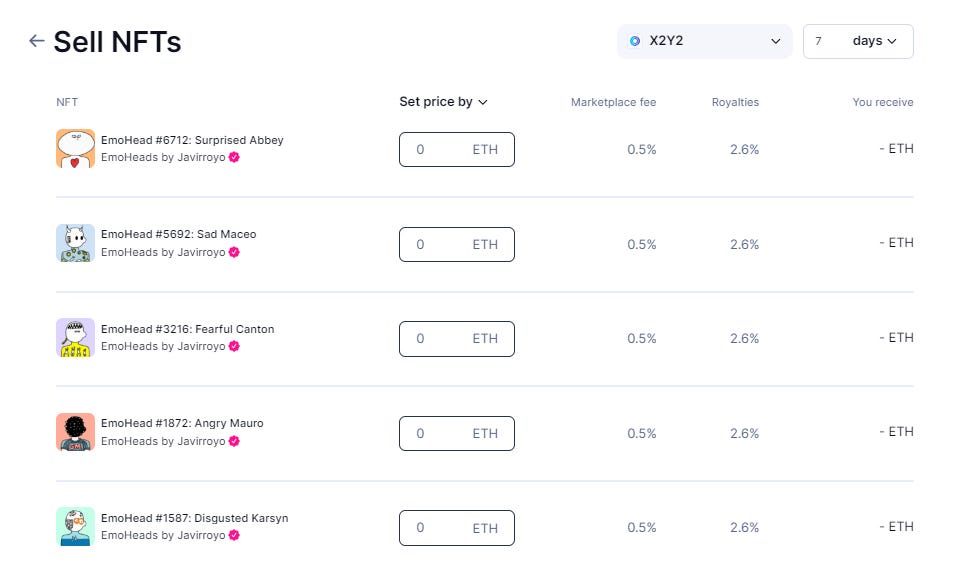Expand the Set price by dropdown
Image resolution: width=963 pixels, height=584 pixels.
pos(443,102)
